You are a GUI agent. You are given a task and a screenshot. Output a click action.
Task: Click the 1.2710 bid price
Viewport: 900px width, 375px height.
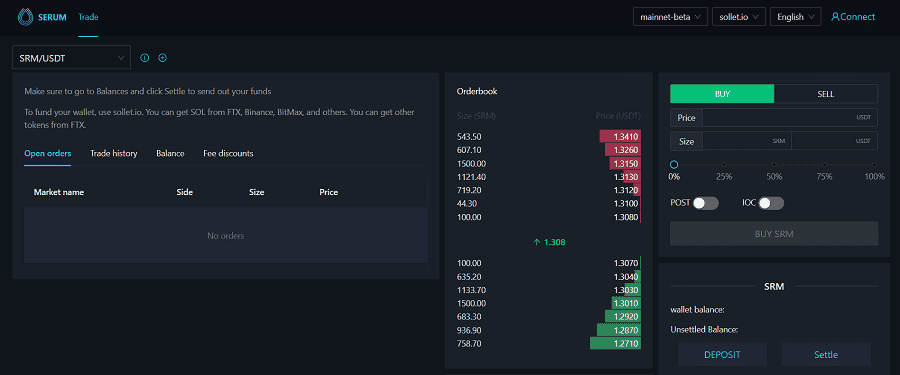625,343
